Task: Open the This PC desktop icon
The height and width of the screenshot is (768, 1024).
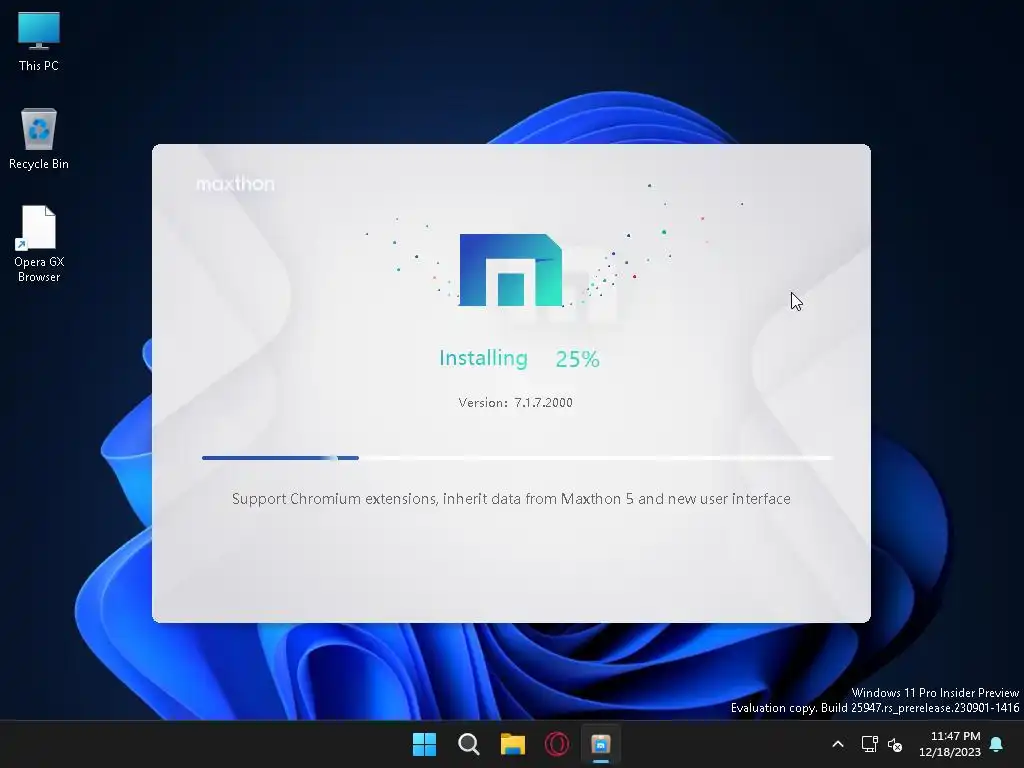Action: pyautogui.click(x=39, y=41)
